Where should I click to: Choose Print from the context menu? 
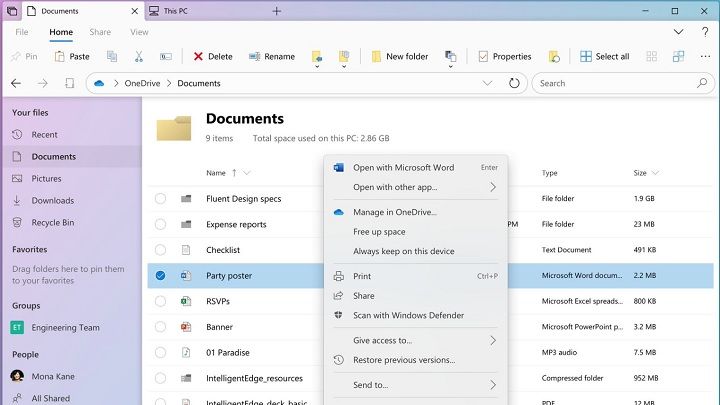pyautogui.click(x=362, y=276)
